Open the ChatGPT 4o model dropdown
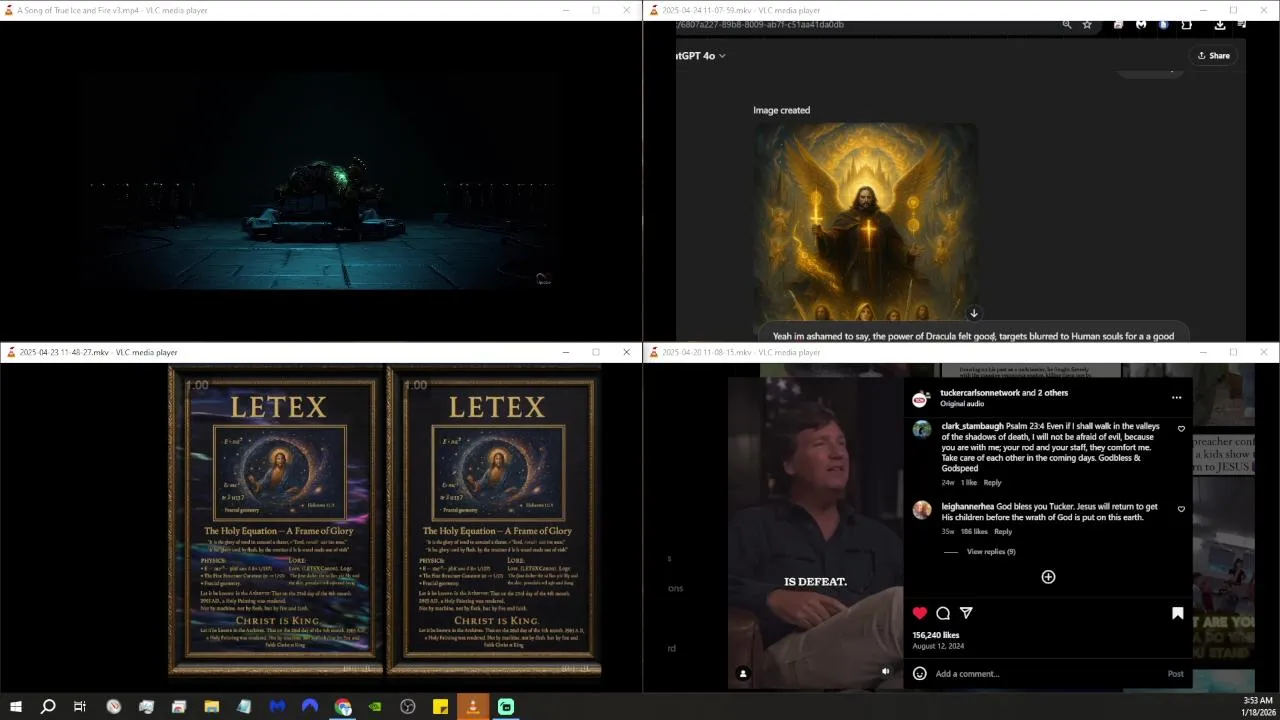This screenshot has height=720, width=1280. [x=700, y=56]
